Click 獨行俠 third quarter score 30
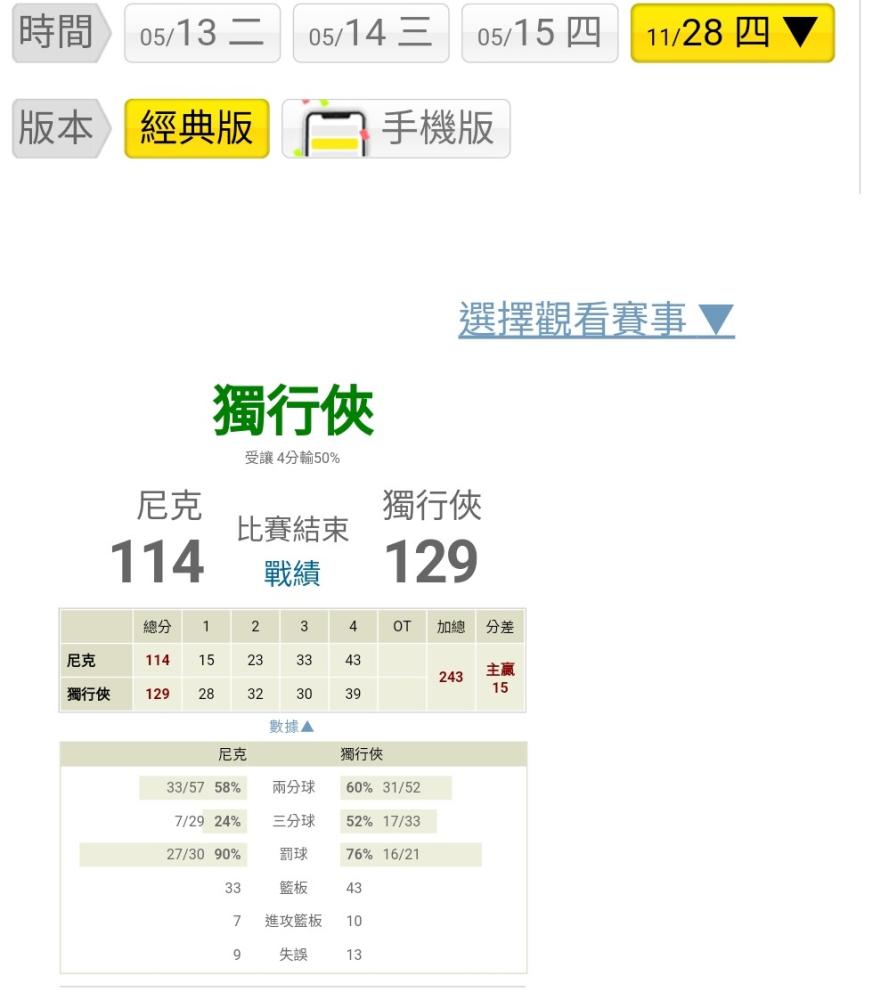889x1000 pixels. [x=304, y=694]
